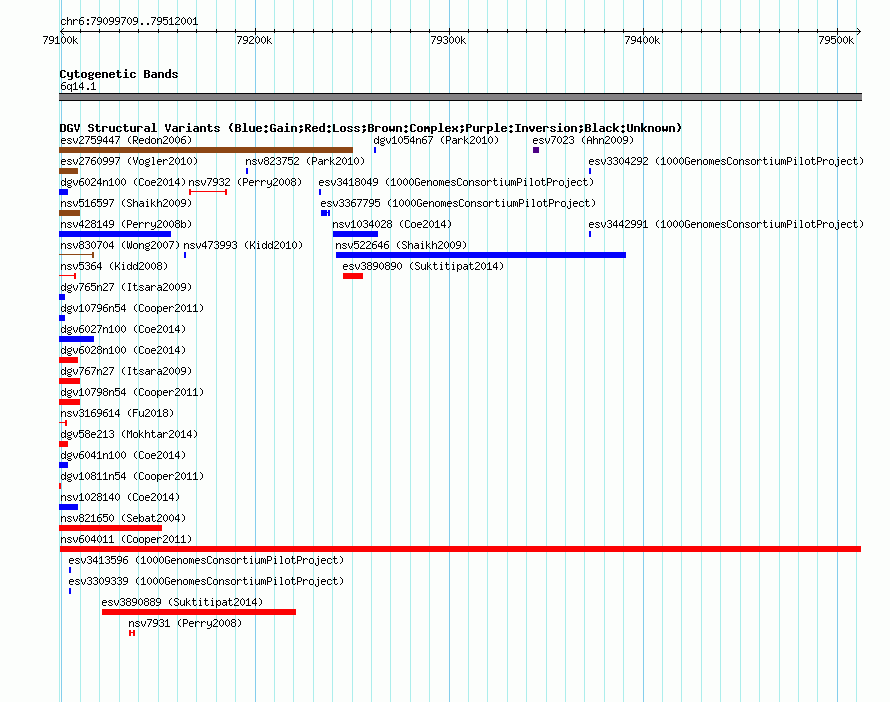Image resolution: width=890 pixels, height=702 pixels.
Task: Click dgv6041n100 (Coe2014) label
Action: coord(123,455)
